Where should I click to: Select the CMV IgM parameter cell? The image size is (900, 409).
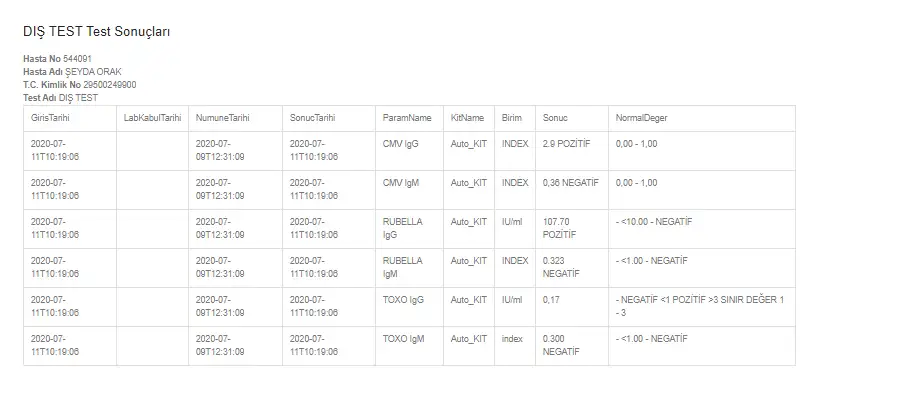pyautogui.click(x=401, y=183)
